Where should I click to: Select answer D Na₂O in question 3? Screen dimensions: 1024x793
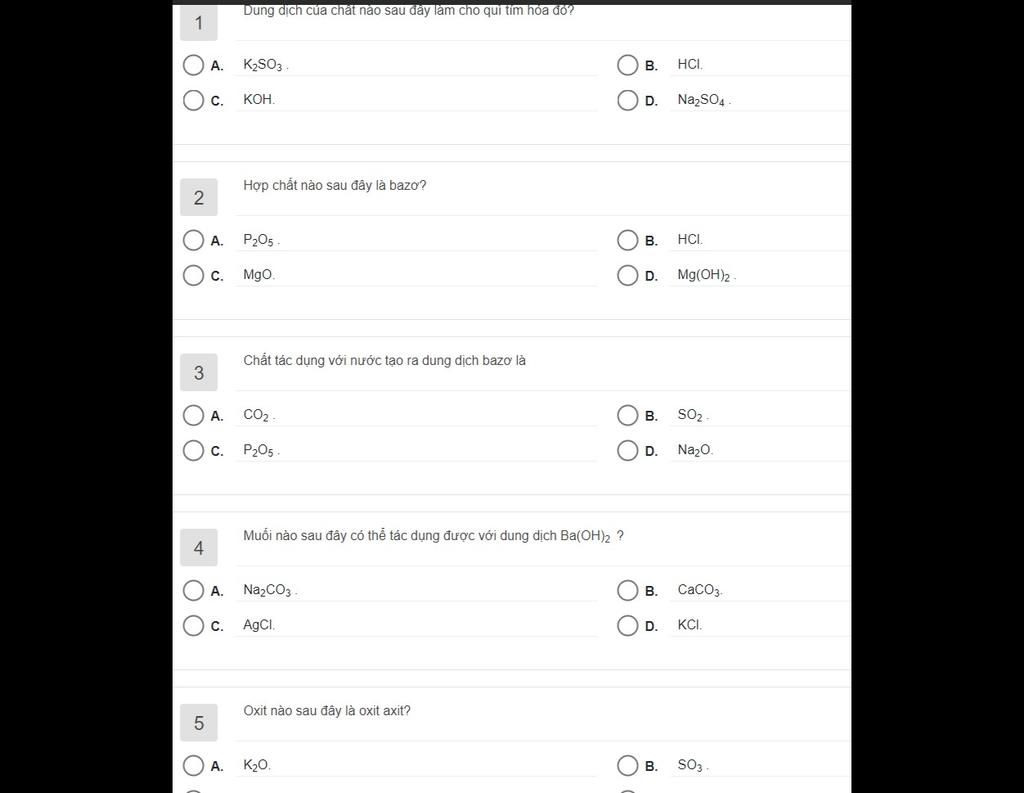pos(628,451)
